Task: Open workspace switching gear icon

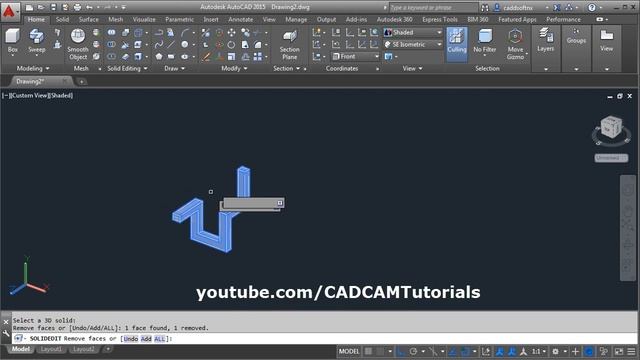Action: pyautogui.click(x=556, y=351)
